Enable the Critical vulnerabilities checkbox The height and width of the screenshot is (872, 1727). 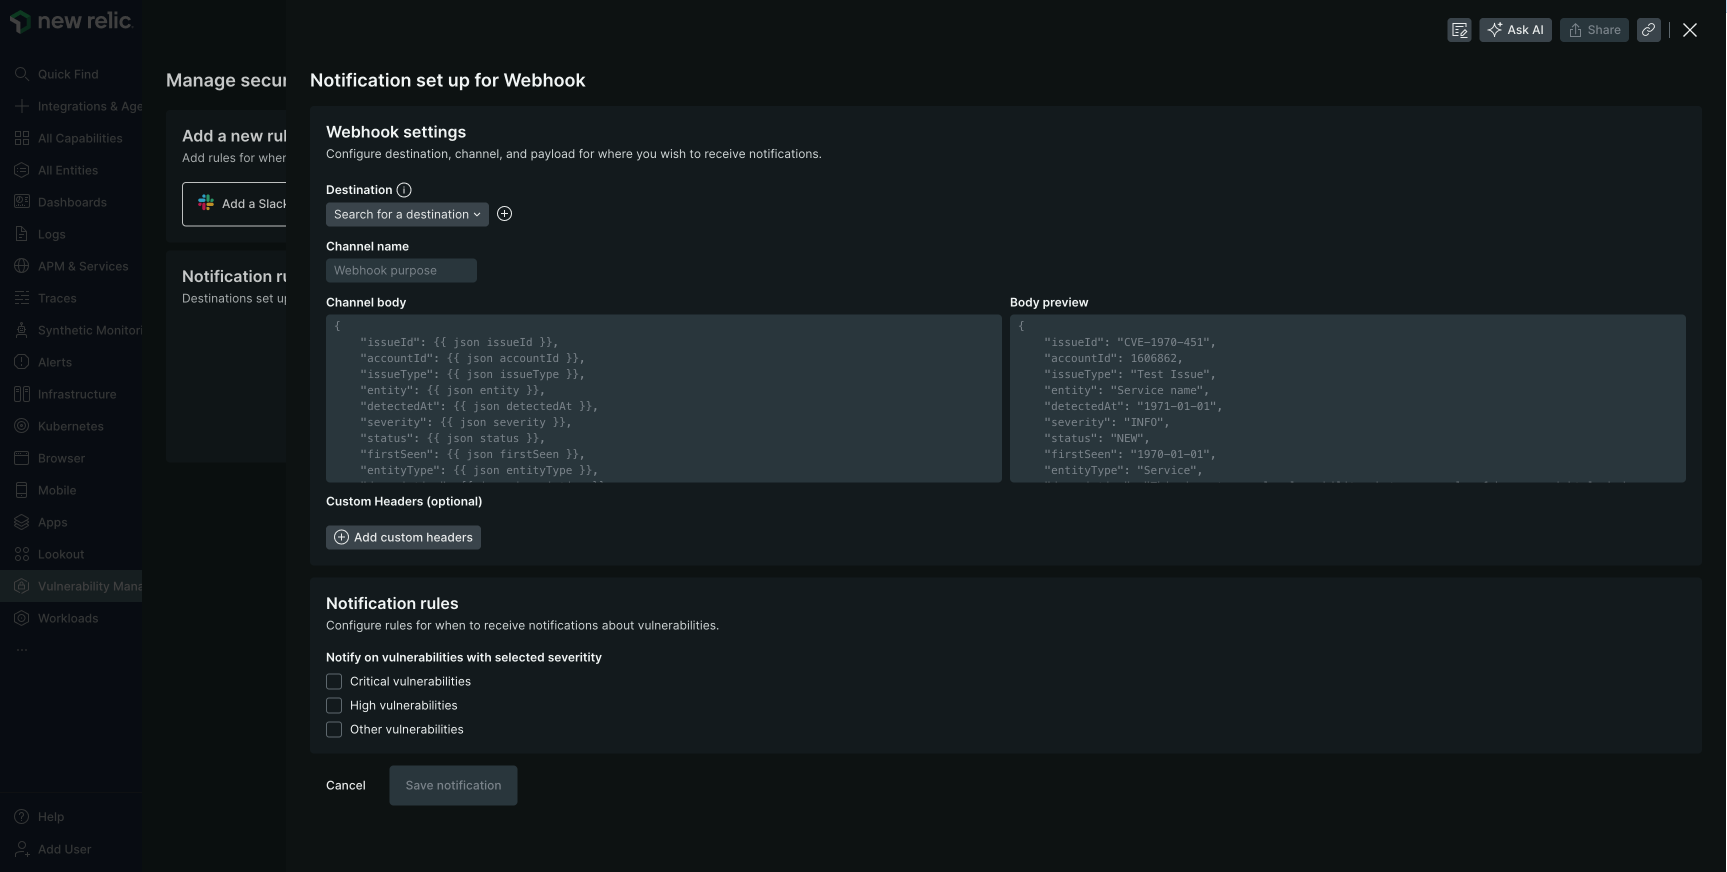[334, 682]
